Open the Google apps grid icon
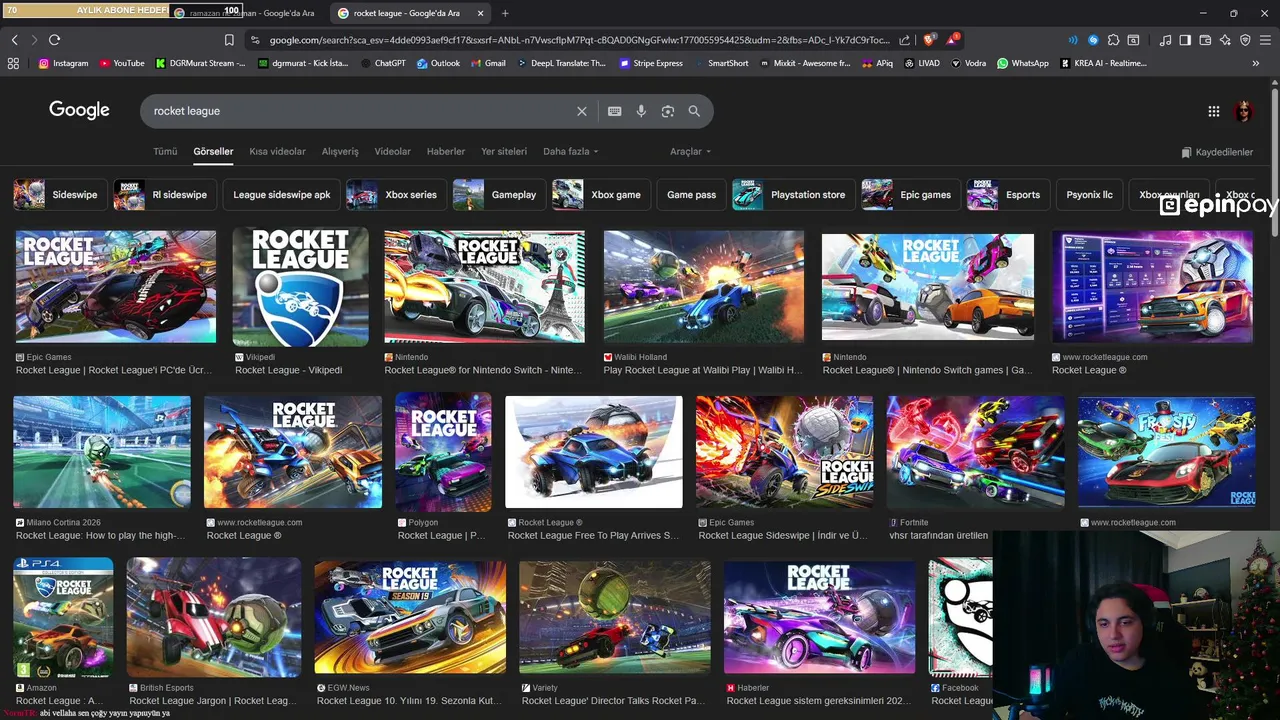1280x720 pixels. tap(1213, 111)
